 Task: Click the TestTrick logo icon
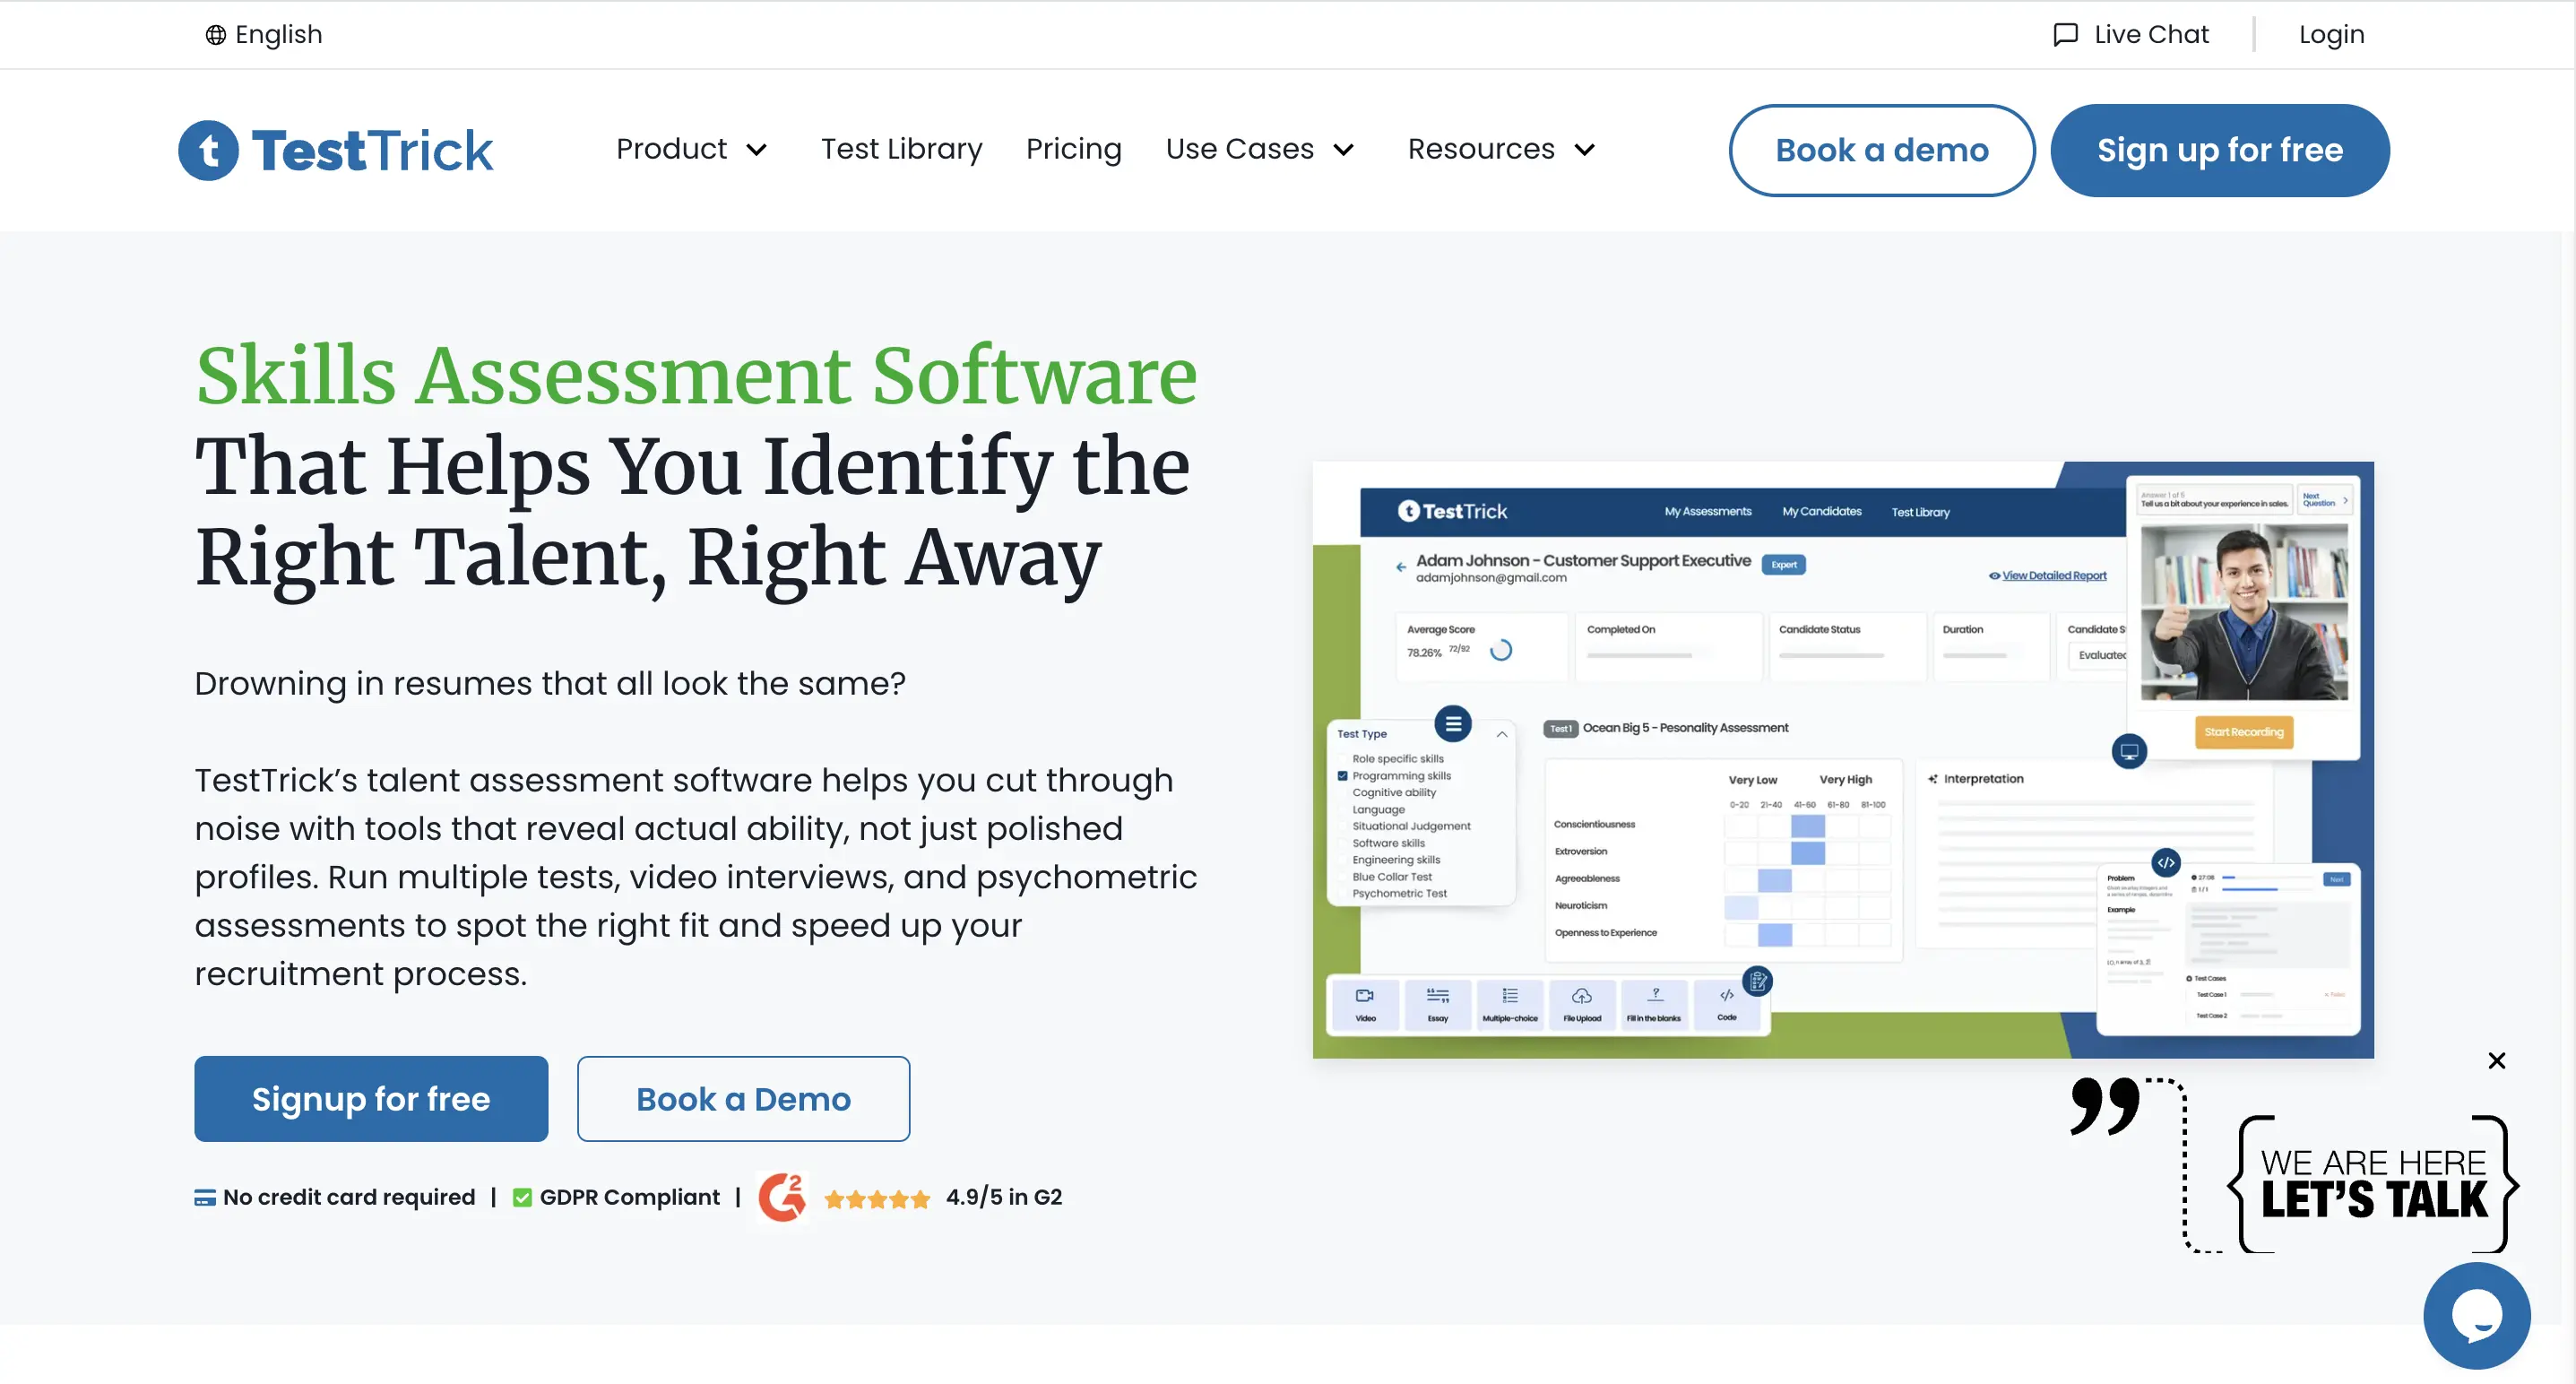208,150
